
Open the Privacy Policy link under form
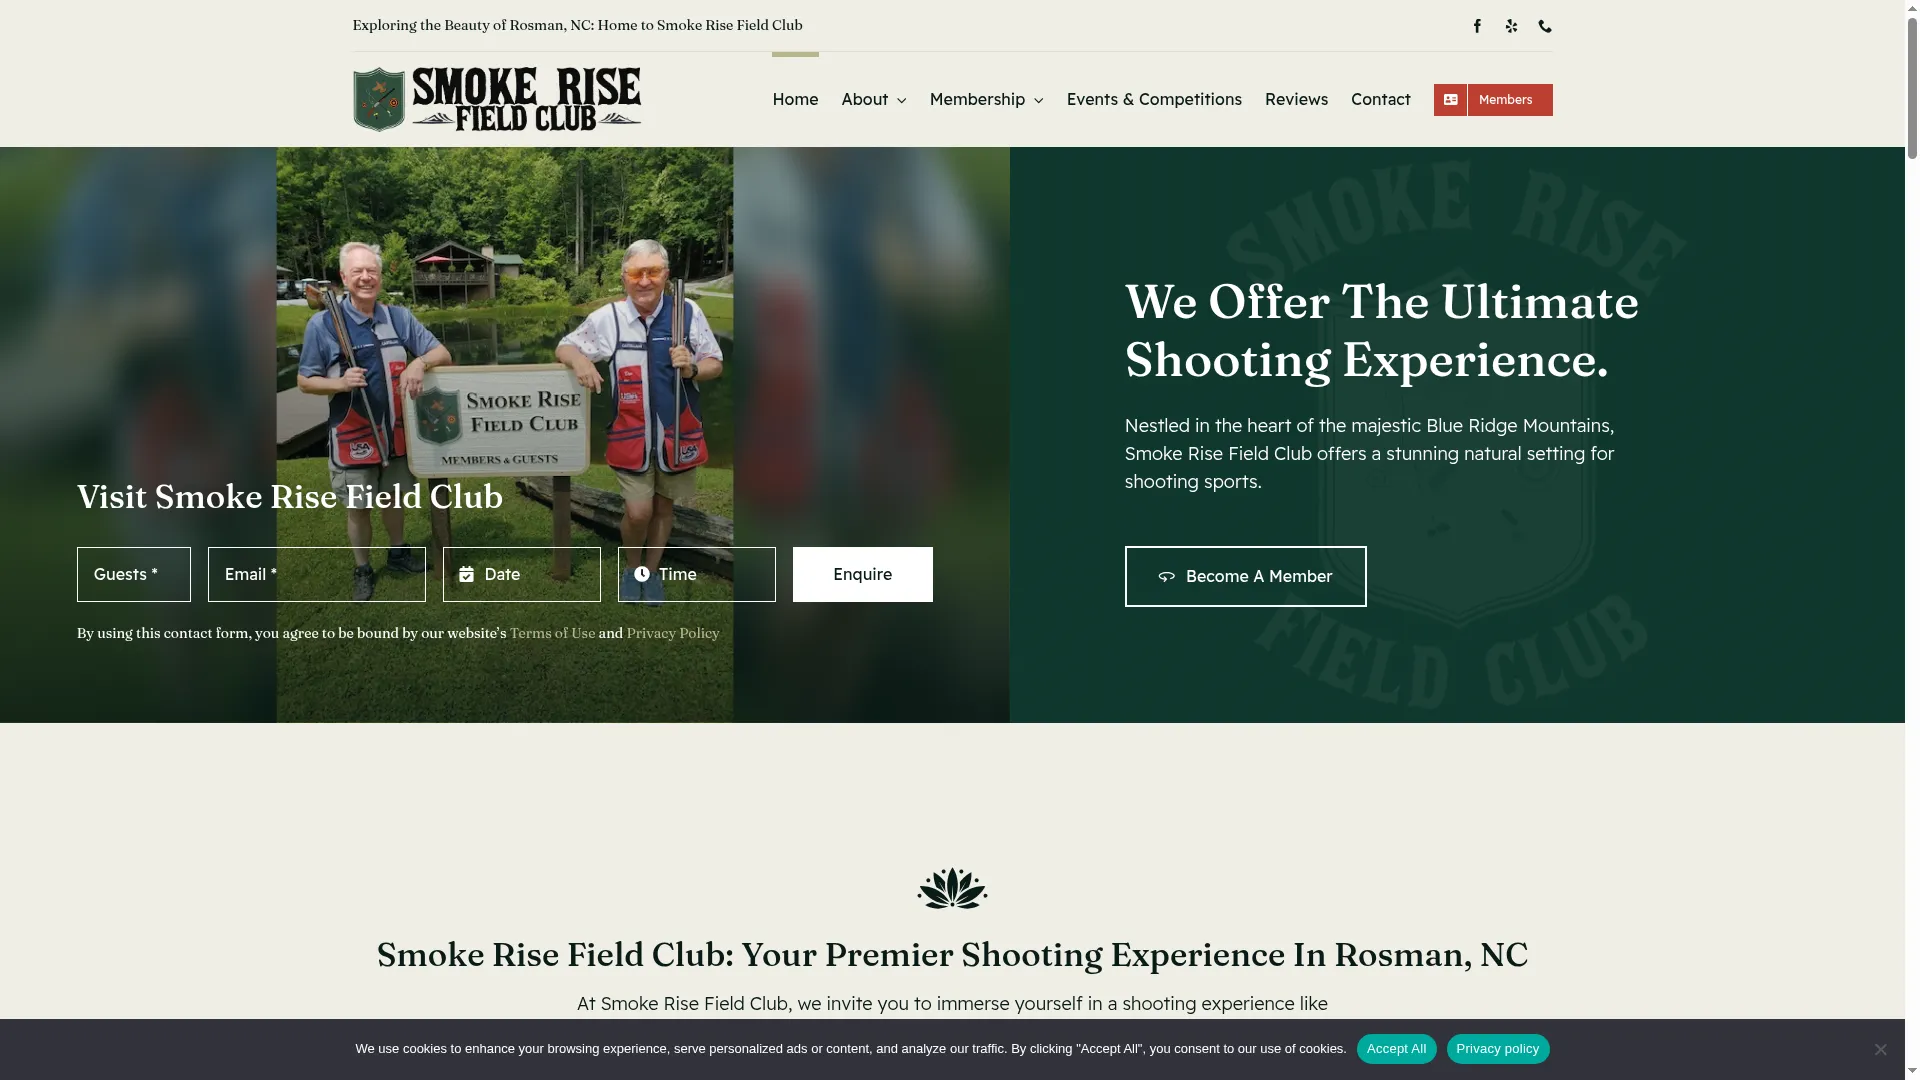click(672, 634)
